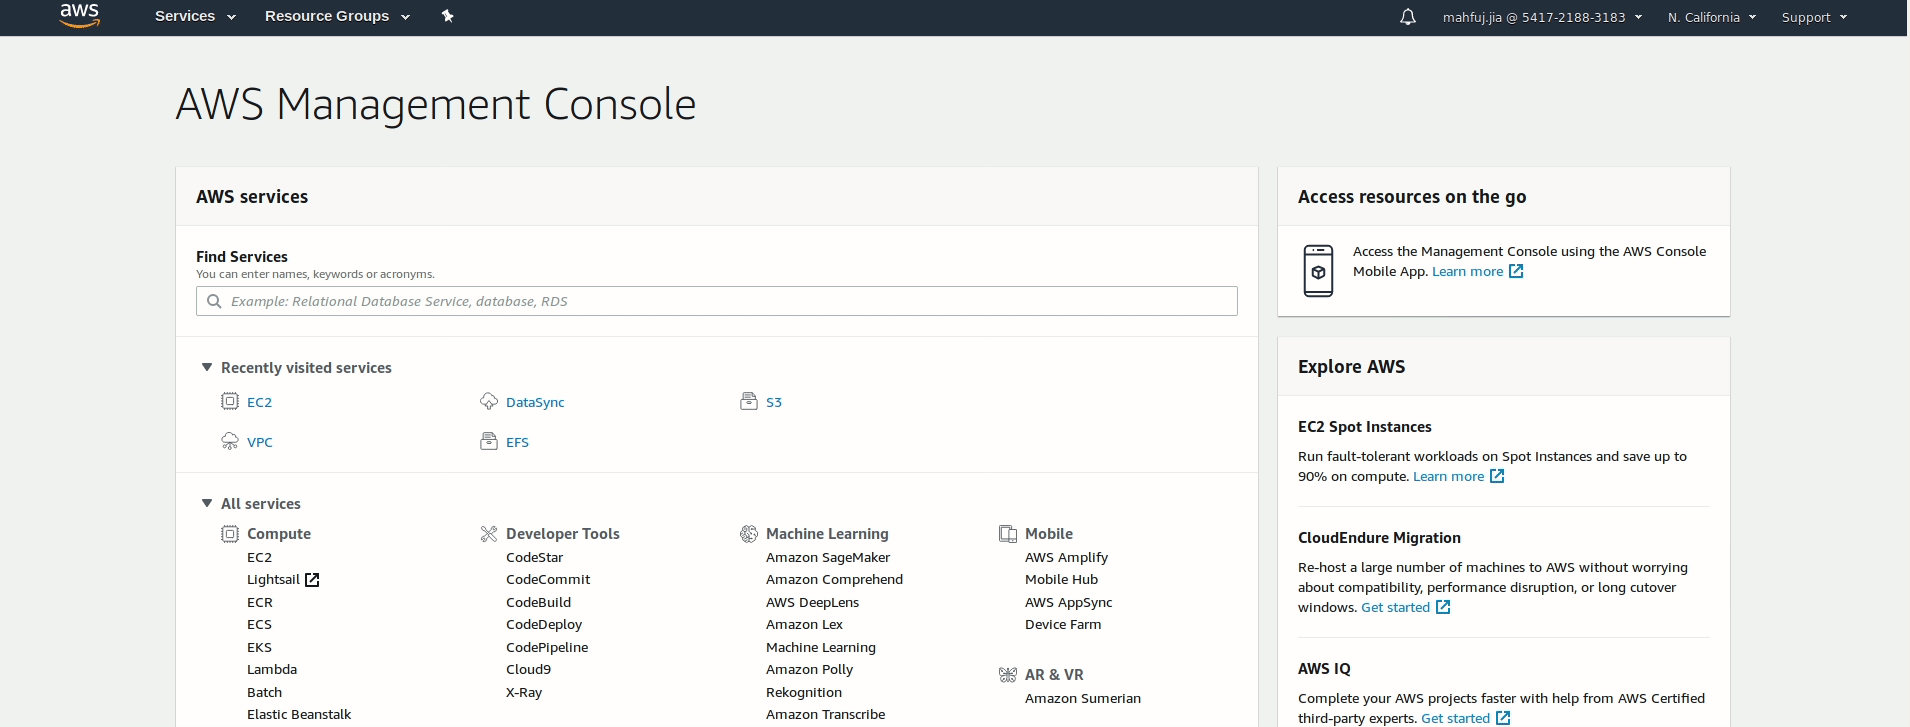Open CodeCommit under Developer Tools
The height and width of the screenshot is (727, 1910).
[548, 579]
